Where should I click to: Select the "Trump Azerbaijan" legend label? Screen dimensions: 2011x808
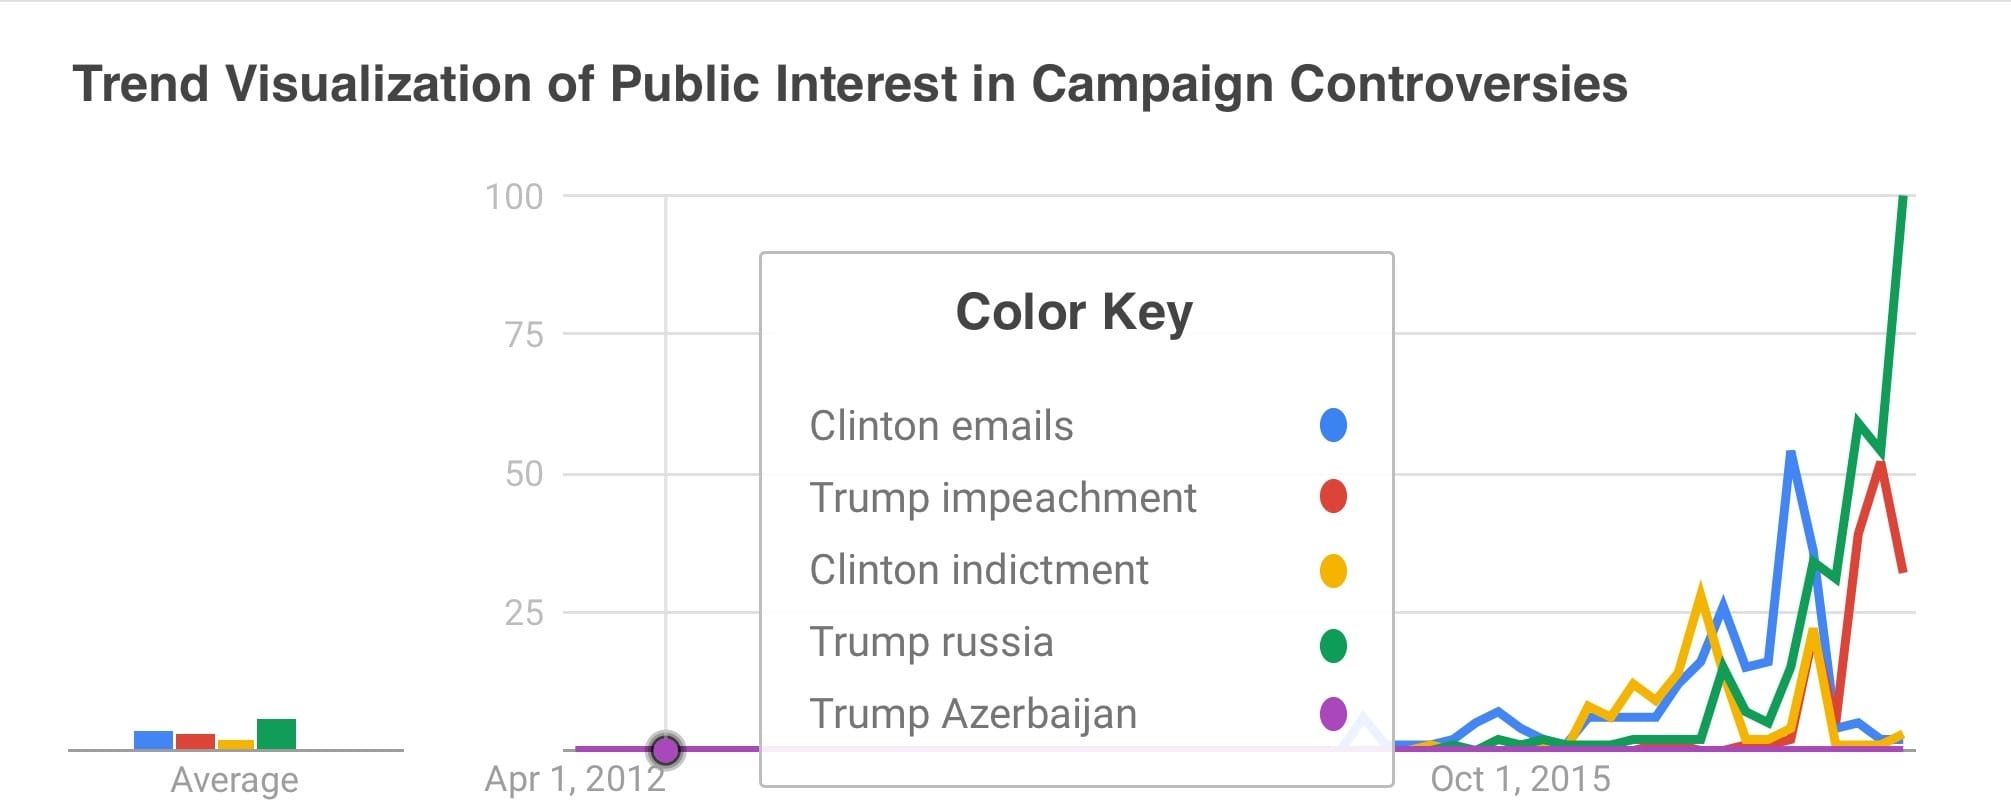pos(972,714)
